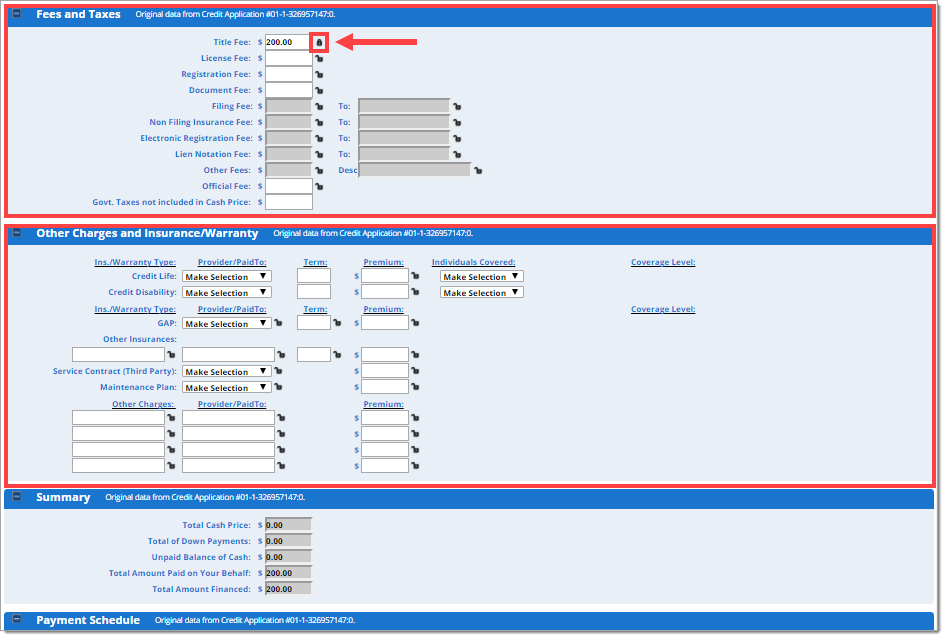Collapse Other Charges and Insurance/Warranty section
This screenshot has height=638, width=945.
16,233
